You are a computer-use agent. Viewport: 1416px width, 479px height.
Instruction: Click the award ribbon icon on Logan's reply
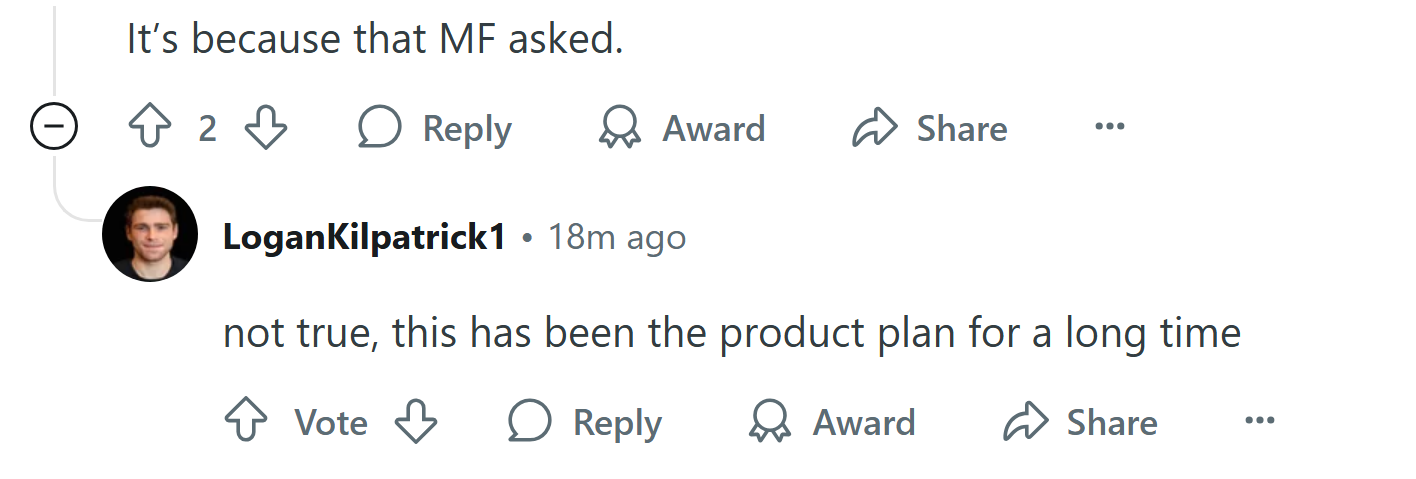pos(770,422)
